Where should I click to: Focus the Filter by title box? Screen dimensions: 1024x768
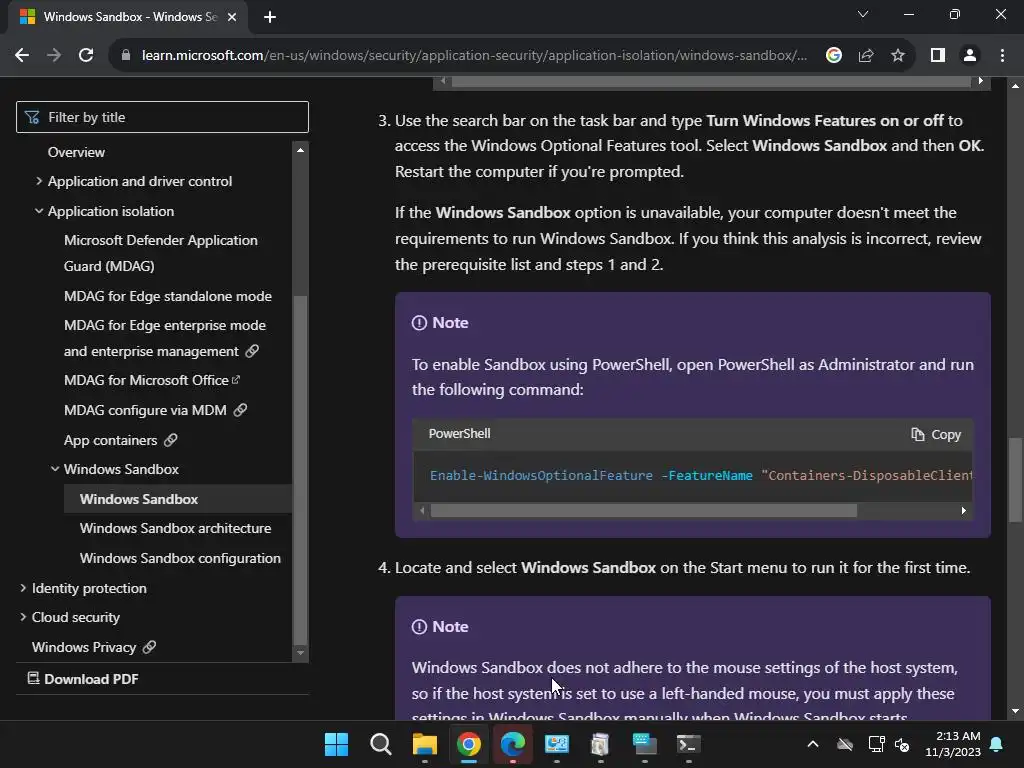162,117
